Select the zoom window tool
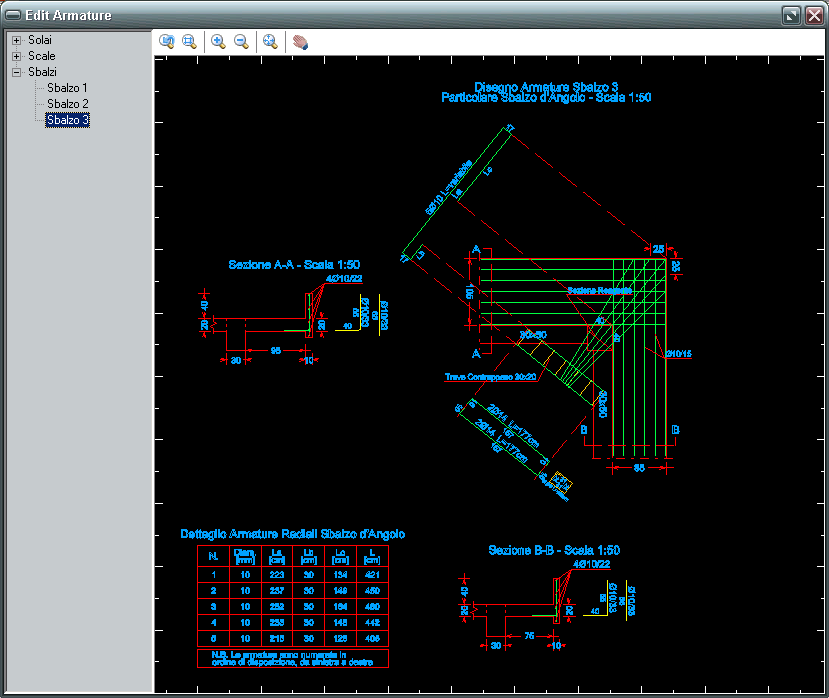The image size is (829, 698). click(x=189, y=41)
